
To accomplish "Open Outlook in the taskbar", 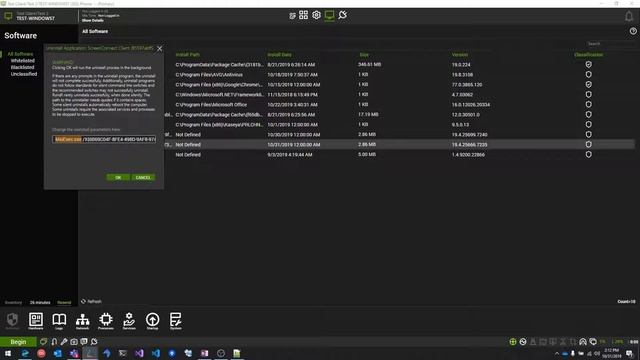I will click(58, 353).
